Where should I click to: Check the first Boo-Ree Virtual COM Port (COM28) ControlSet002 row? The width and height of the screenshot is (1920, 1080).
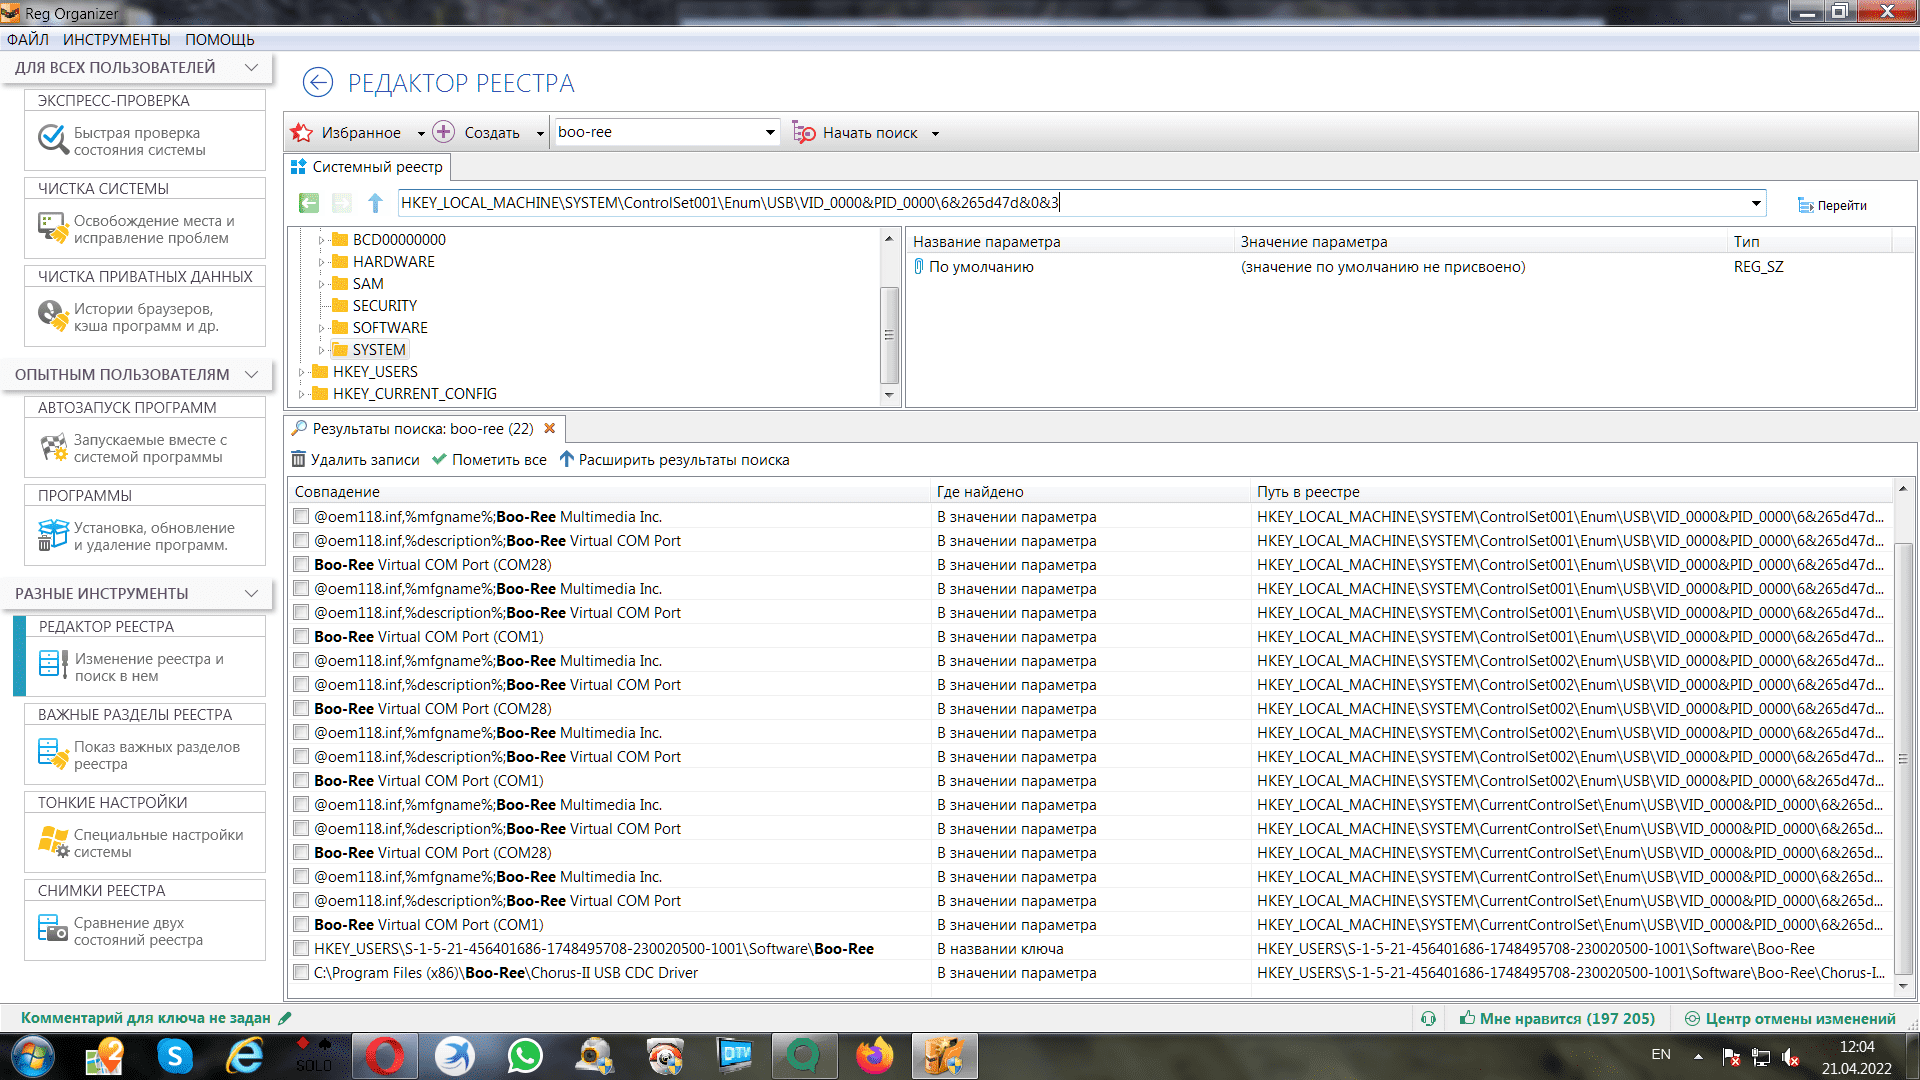[301, 708]
